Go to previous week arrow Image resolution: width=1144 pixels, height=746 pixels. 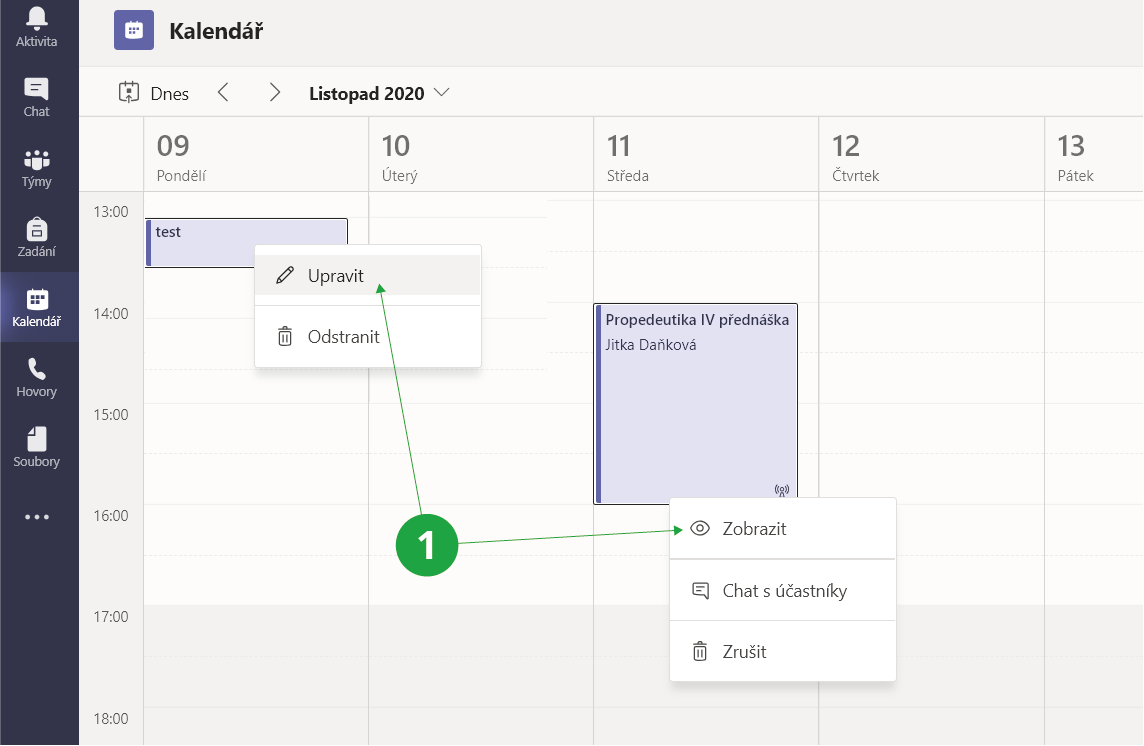coord(223,93)
